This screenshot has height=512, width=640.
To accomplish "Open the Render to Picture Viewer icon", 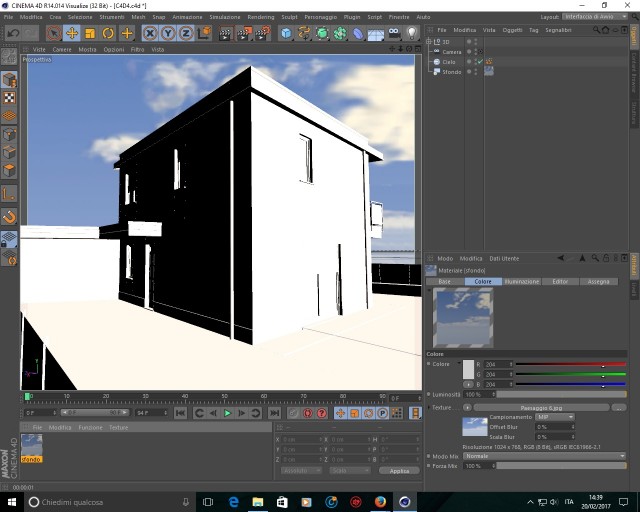I will click(244, 33).
